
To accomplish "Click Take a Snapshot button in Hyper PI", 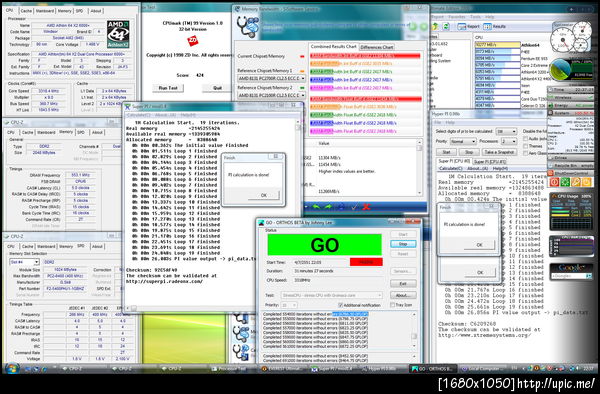I will coord(499,152).
